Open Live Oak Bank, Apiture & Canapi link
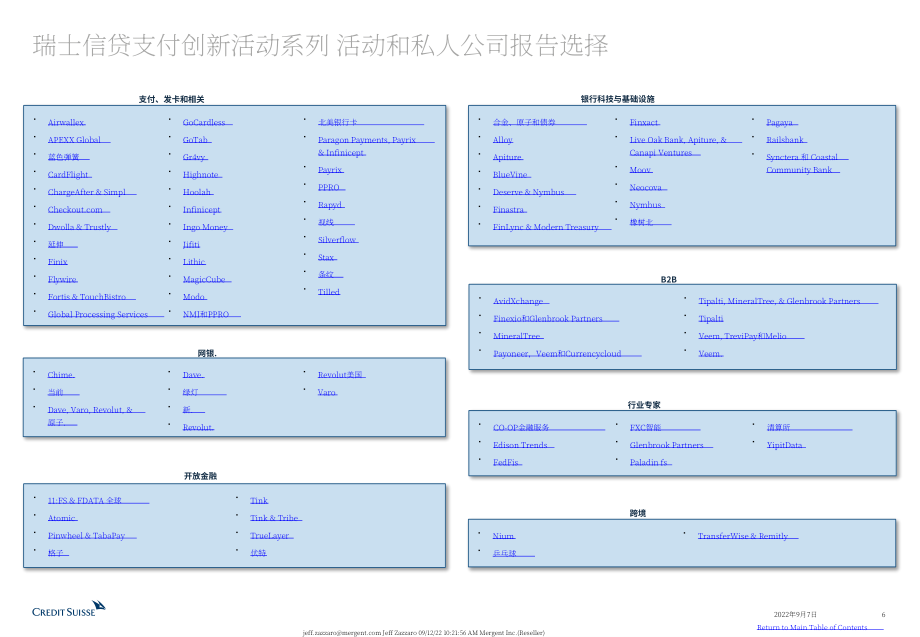 (685, 146)
